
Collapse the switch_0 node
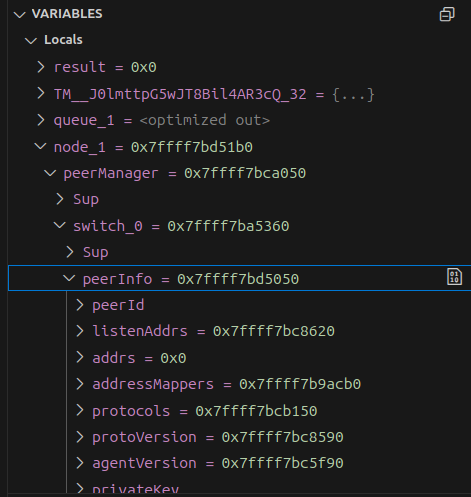(x=60, y=226)
